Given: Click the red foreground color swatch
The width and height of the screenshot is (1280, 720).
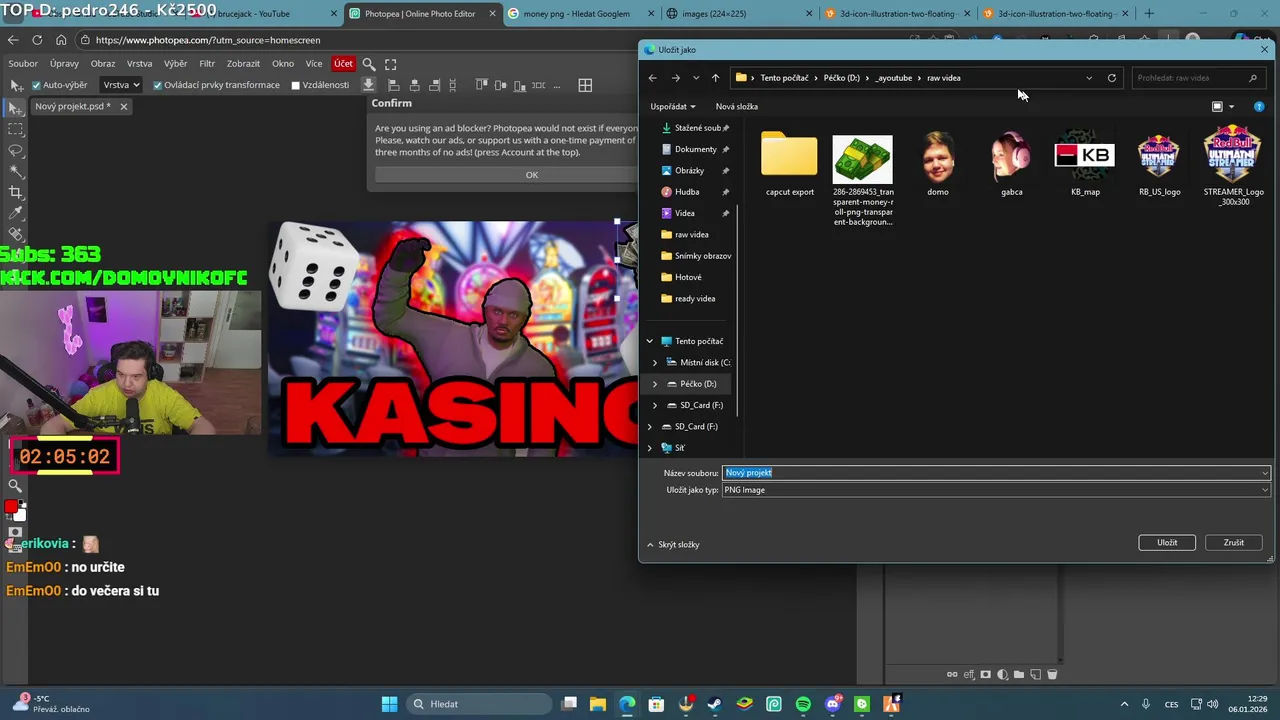Looking at the screenshot, I should tap(11, 507).
